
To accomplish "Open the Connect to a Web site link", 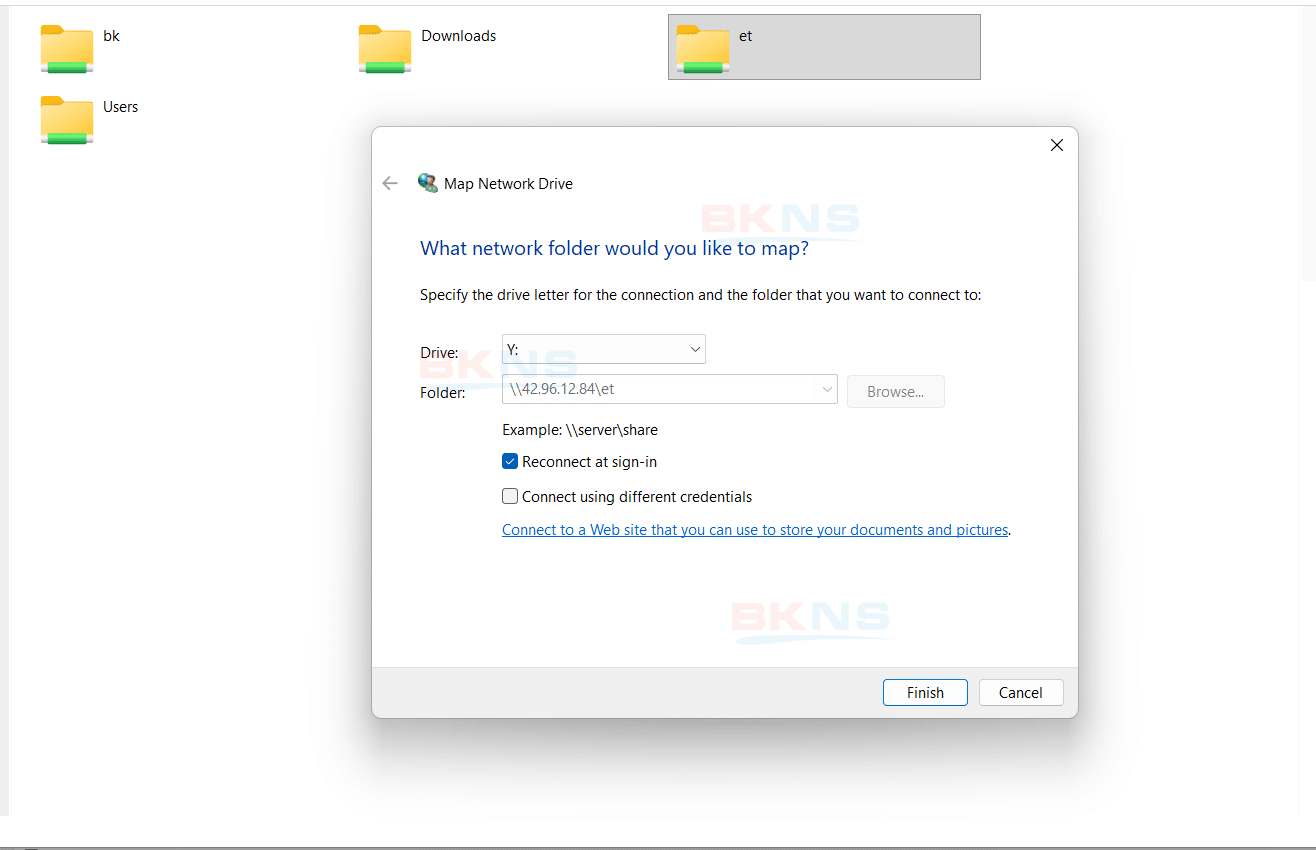I will 754,530.
